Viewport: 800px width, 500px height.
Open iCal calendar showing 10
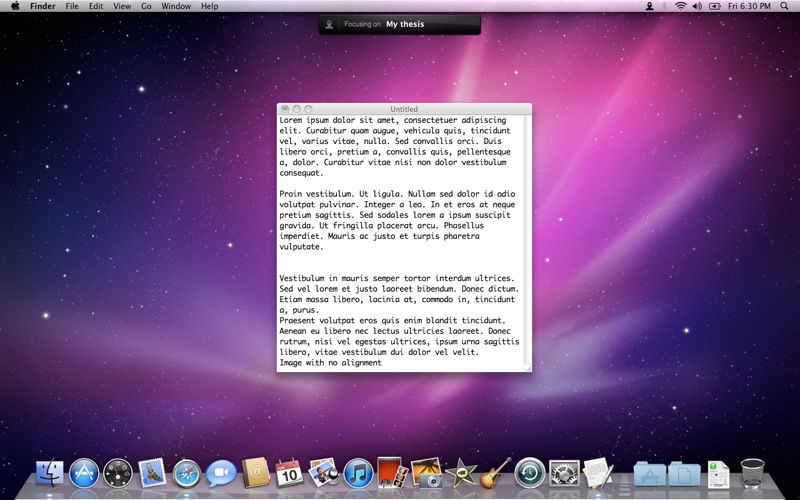(289, 473)
